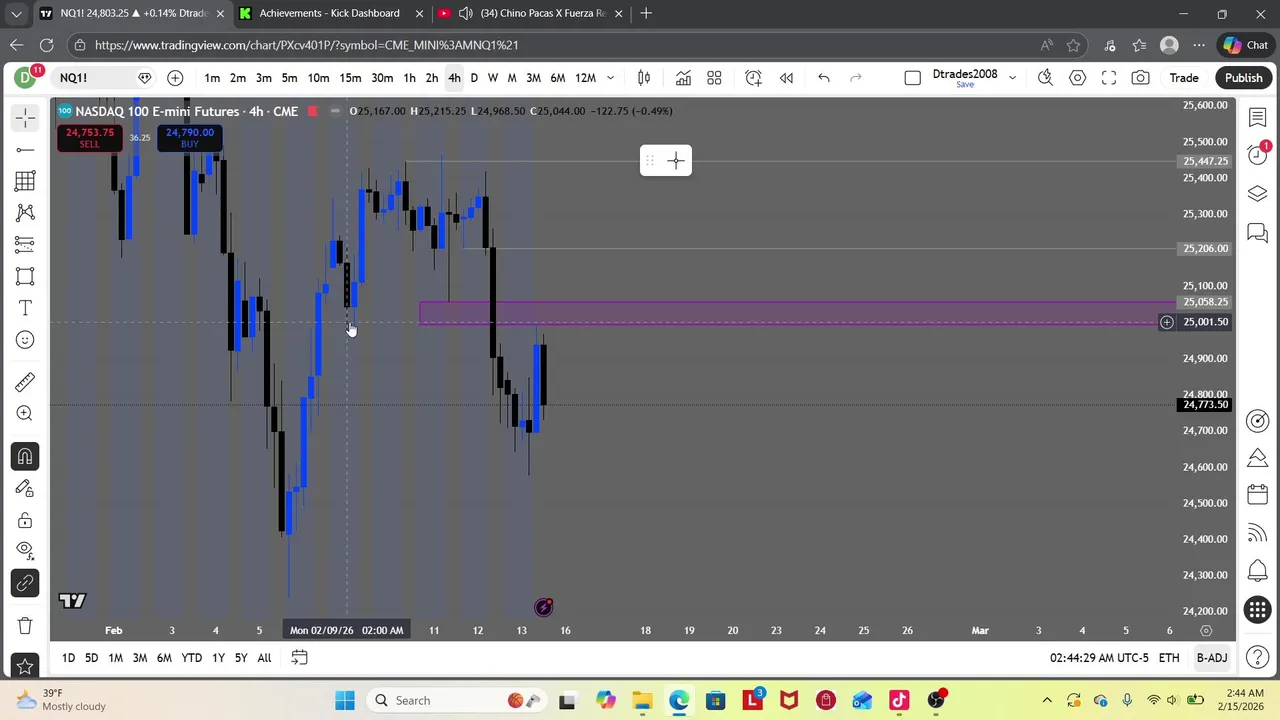The width and height of the screenshot is (1280, 720).
Task: Create an alert with the alarm-clock icon
Action: click(x=753, y=78)
